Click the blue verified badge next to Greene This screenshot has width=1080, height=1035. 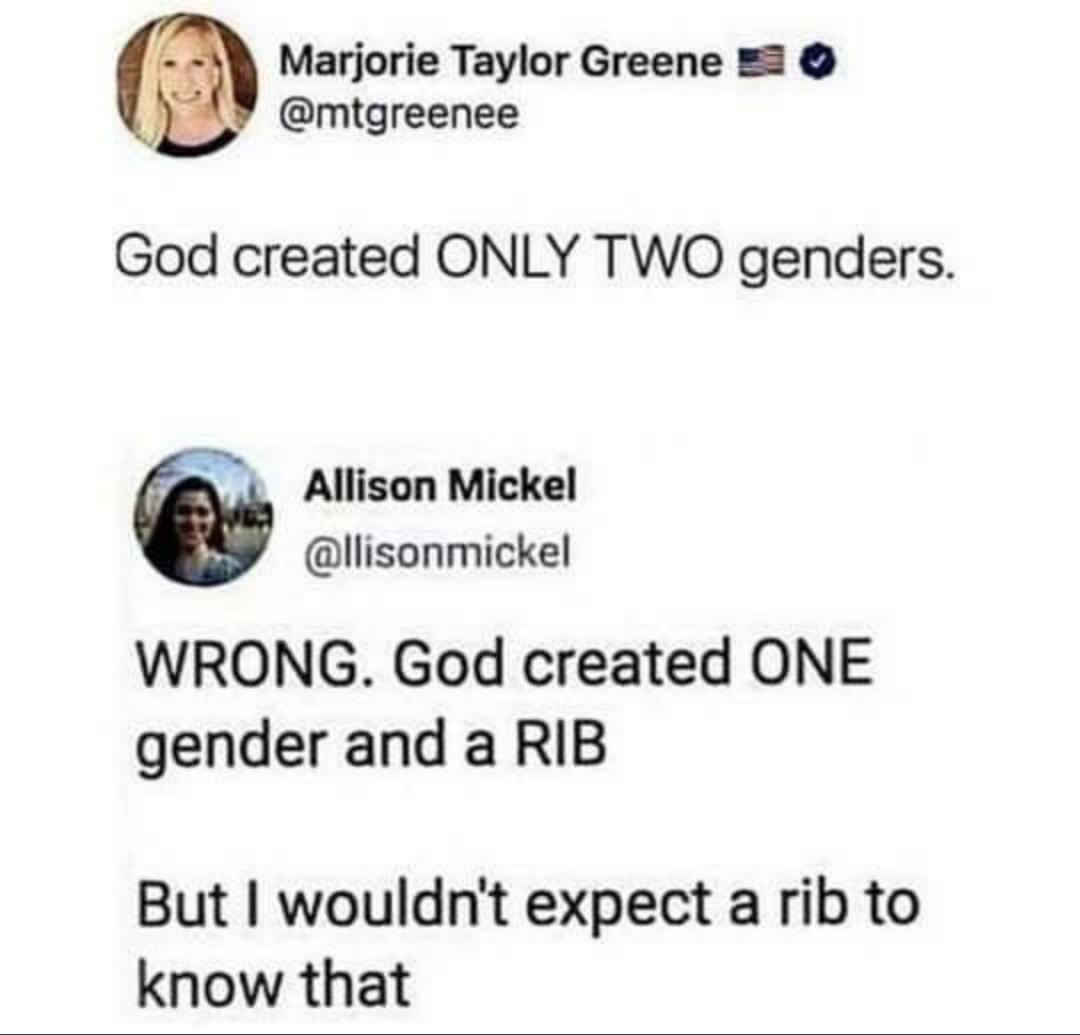pyautogui.click(x=820, y=65)
